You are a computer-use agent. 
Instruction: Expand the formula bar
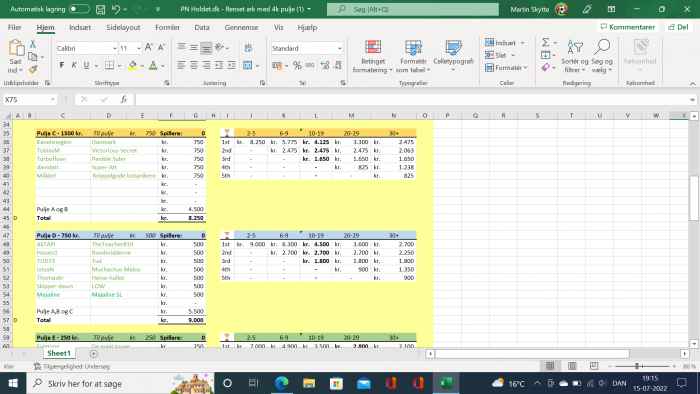[692, 100]
